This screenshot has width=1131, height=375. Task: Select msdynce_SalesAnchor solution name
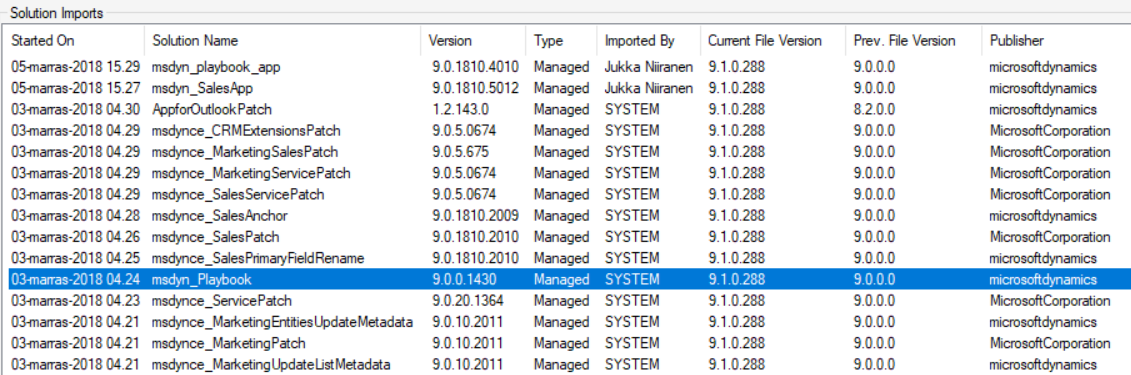tap(220, 216)
